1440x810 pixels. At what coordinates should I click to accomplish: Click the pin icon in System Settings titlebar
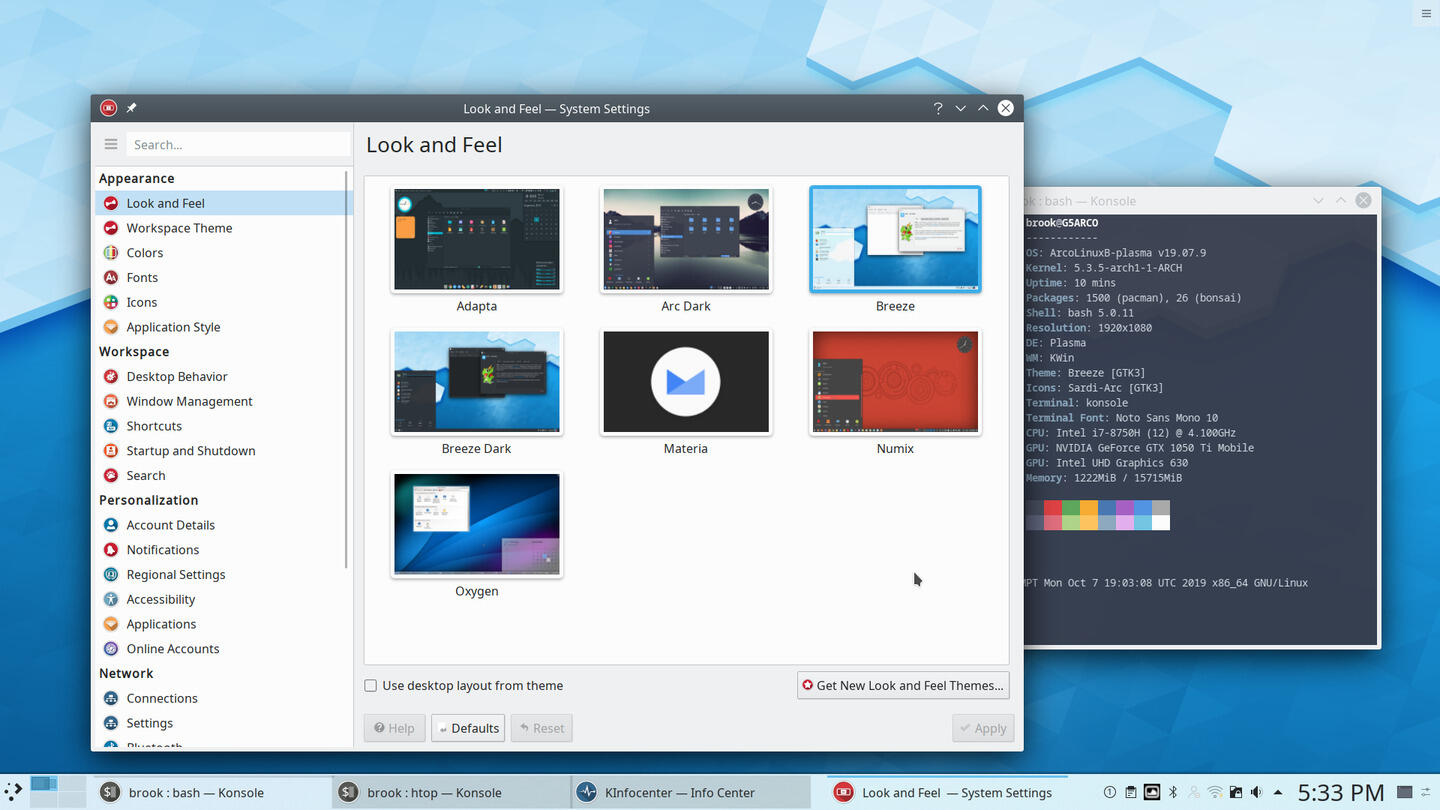[x=131, y=108]
